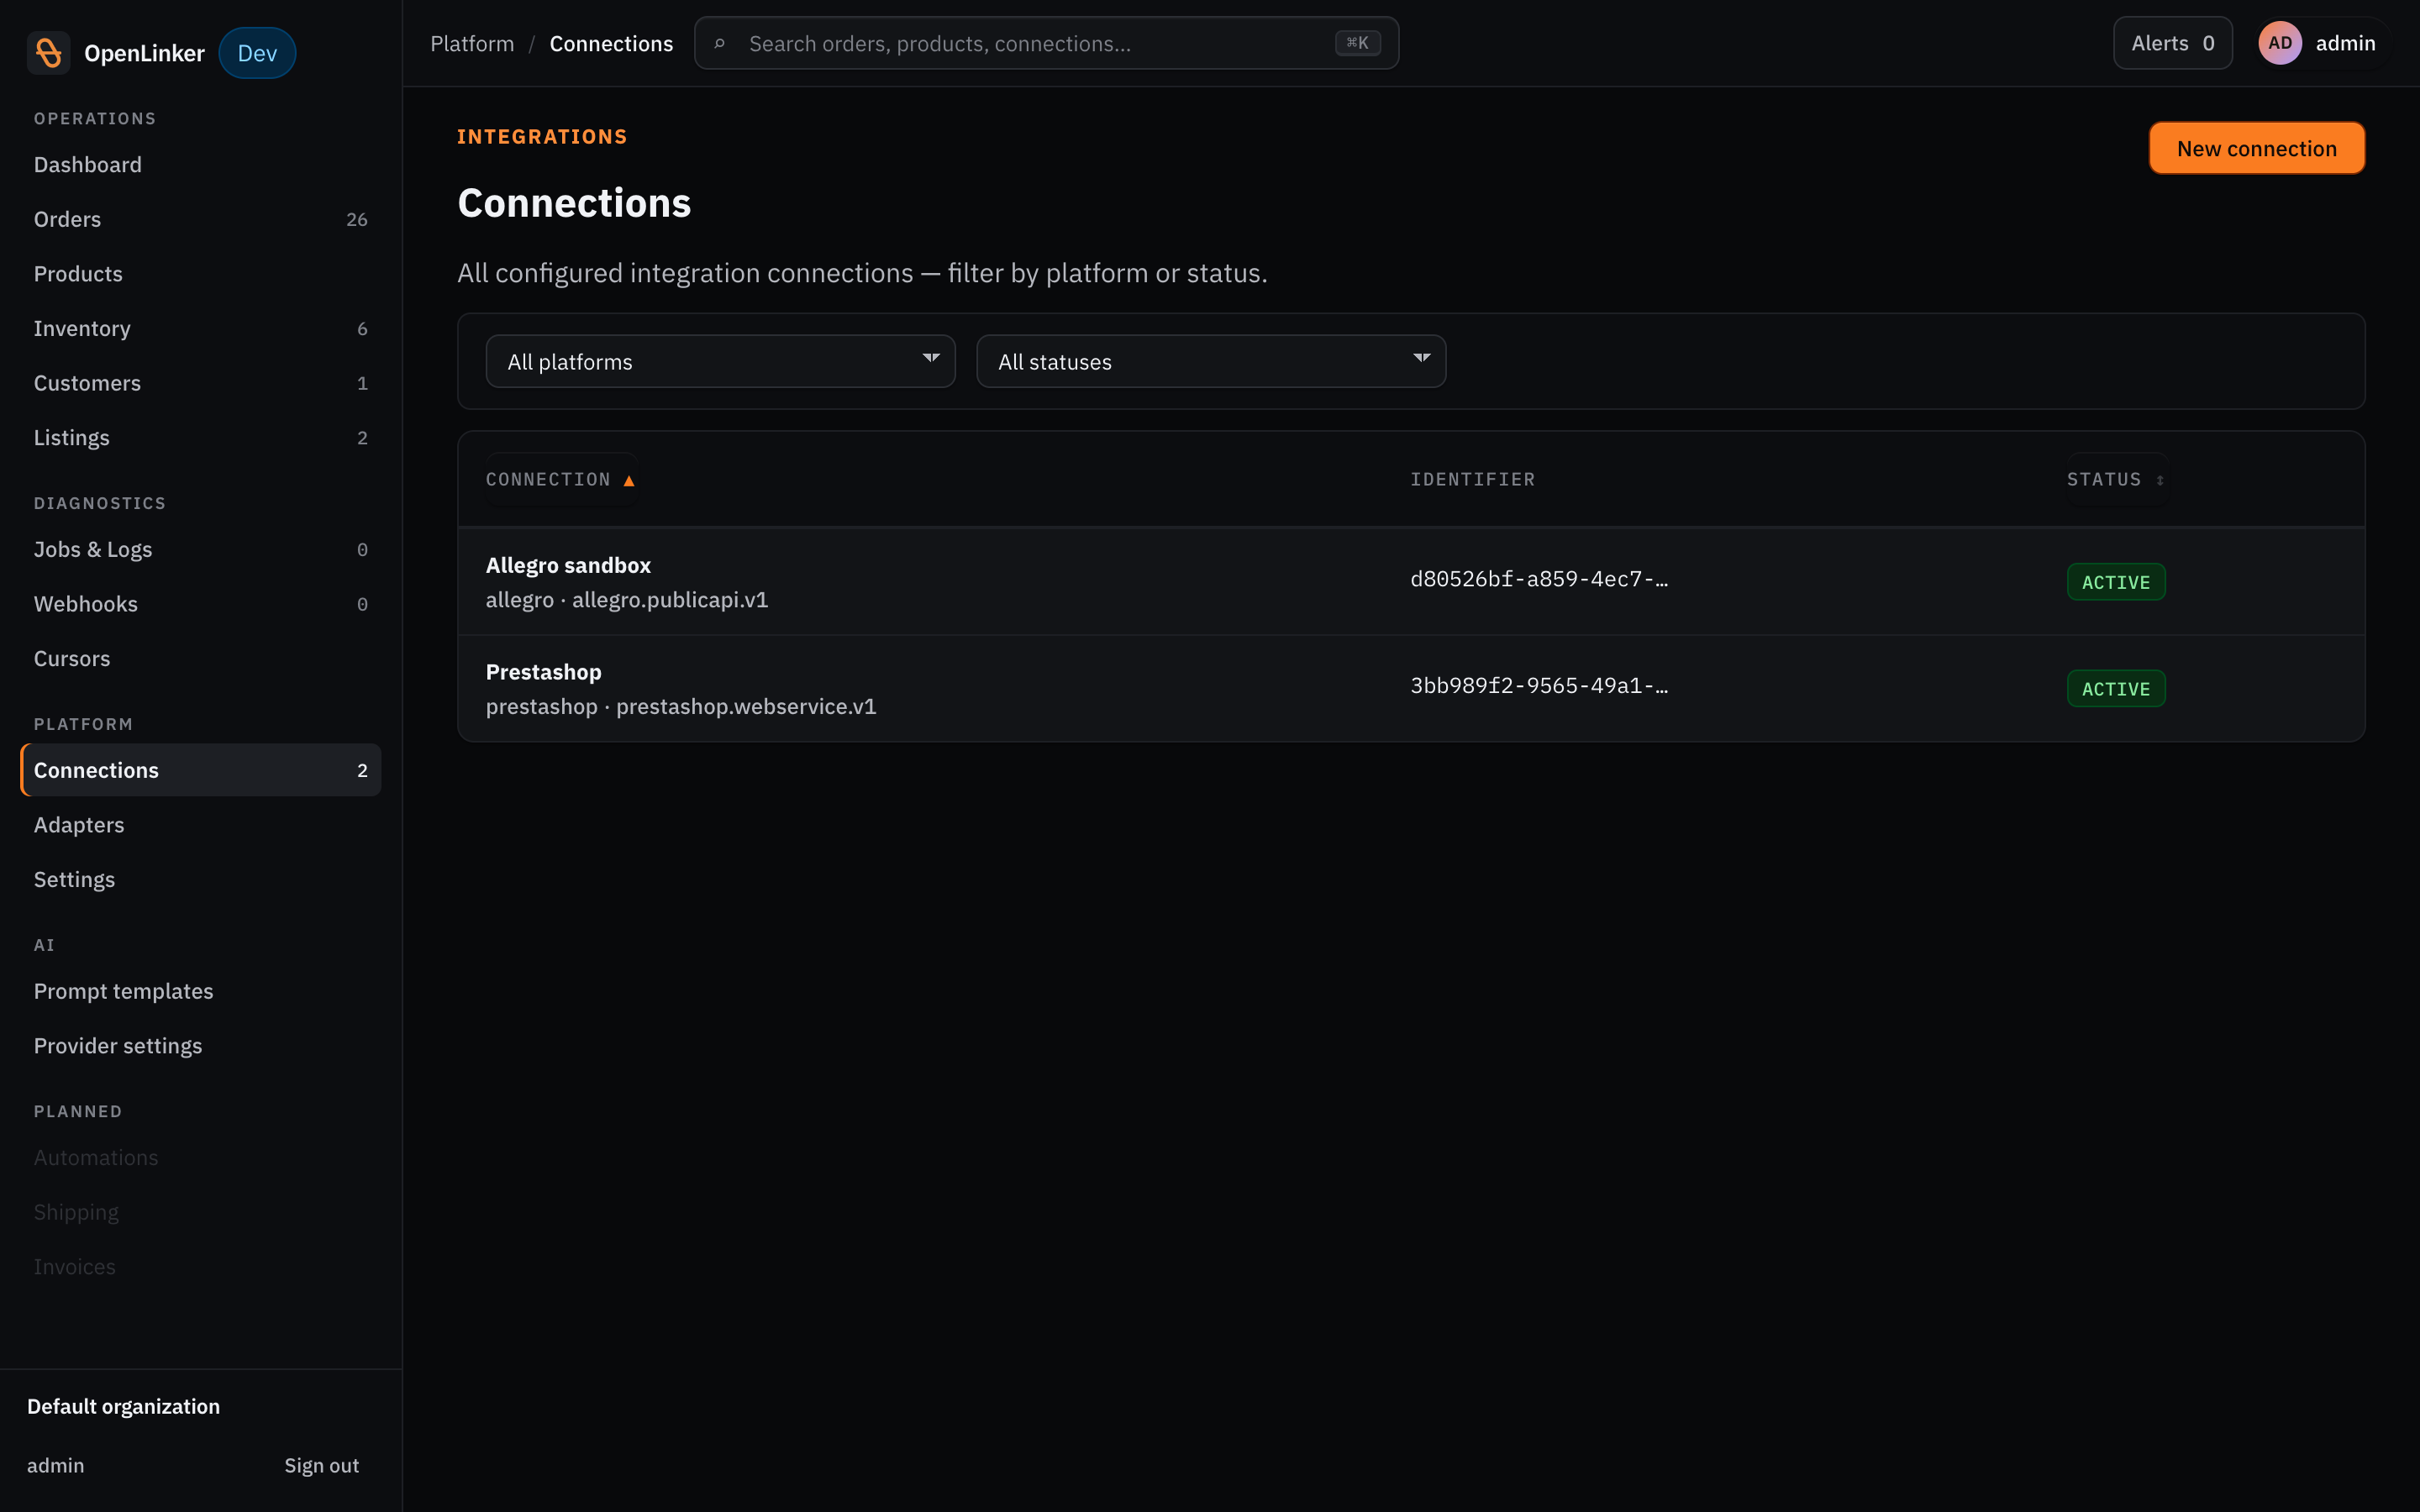Select Connections in the sidebar
This screenshot has width=2420, height=1512.
(x=200, y=770)
